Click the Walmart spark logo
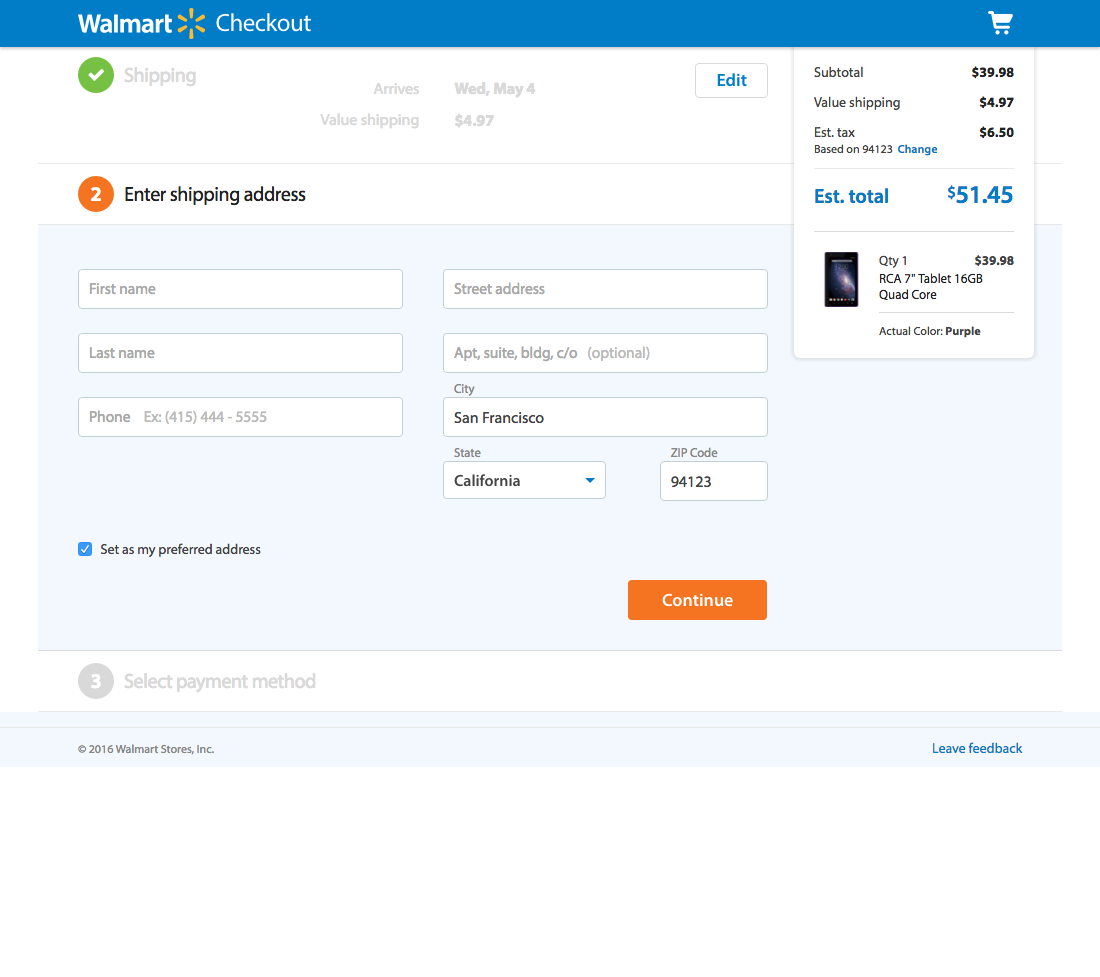This screenshot has width=1100, height=977. (191, 22)
